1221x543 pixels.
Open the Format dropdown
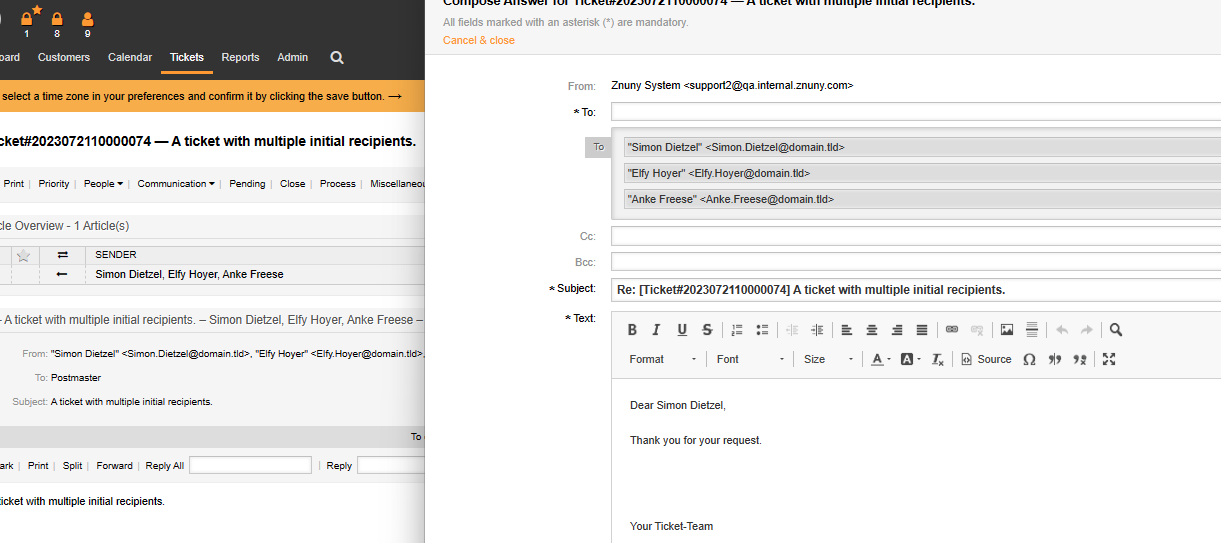click(x=662, y=359)
